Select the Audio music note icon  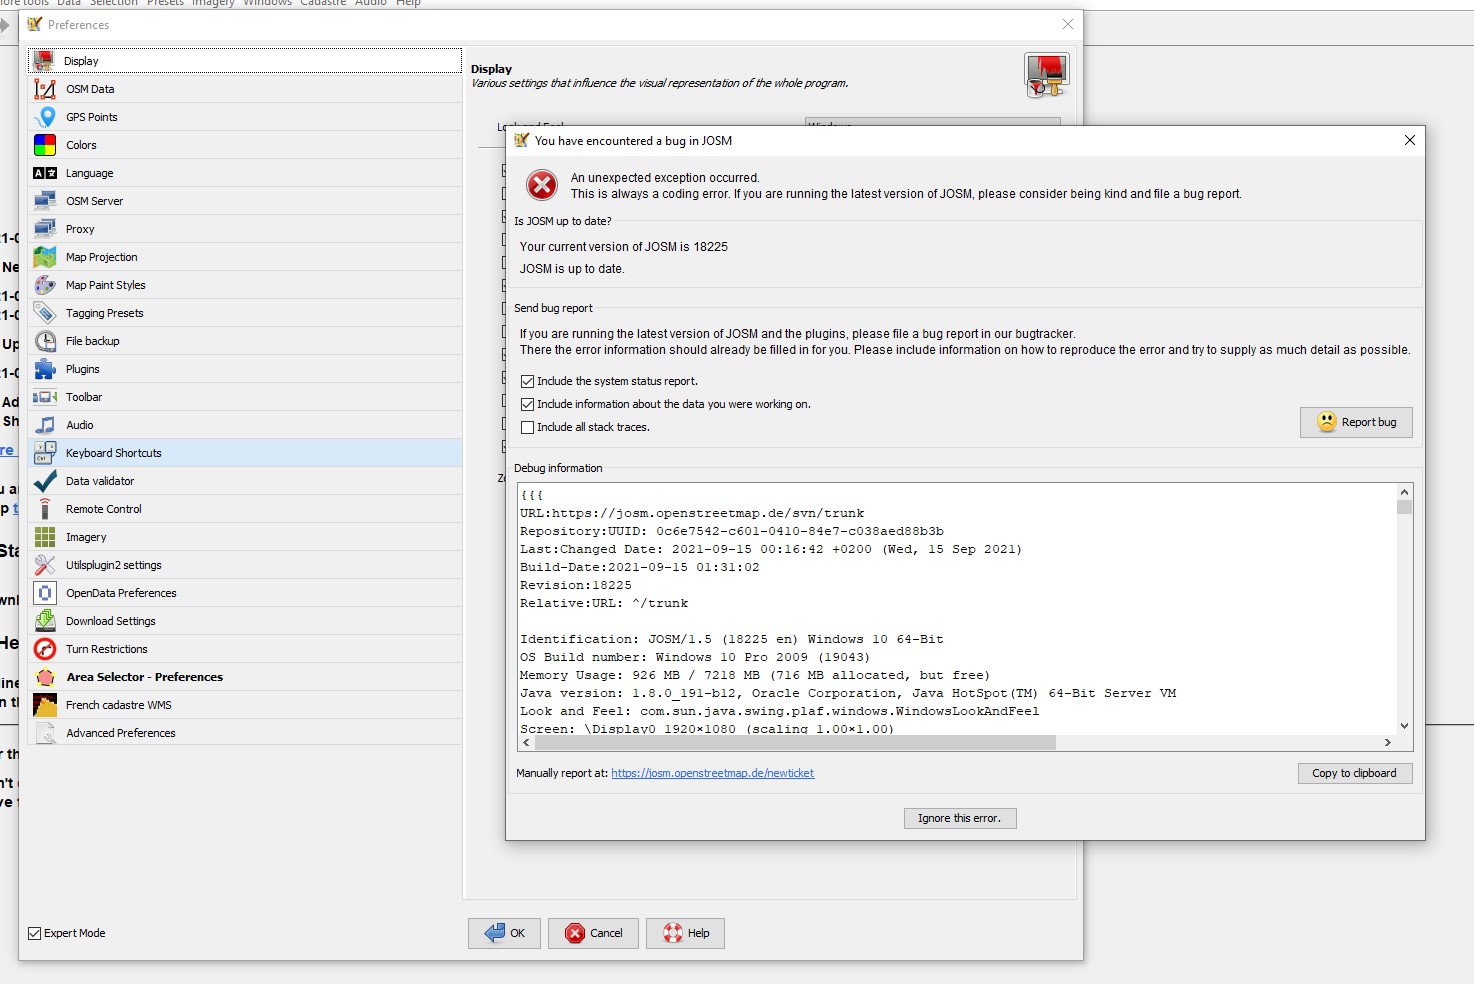45,425
